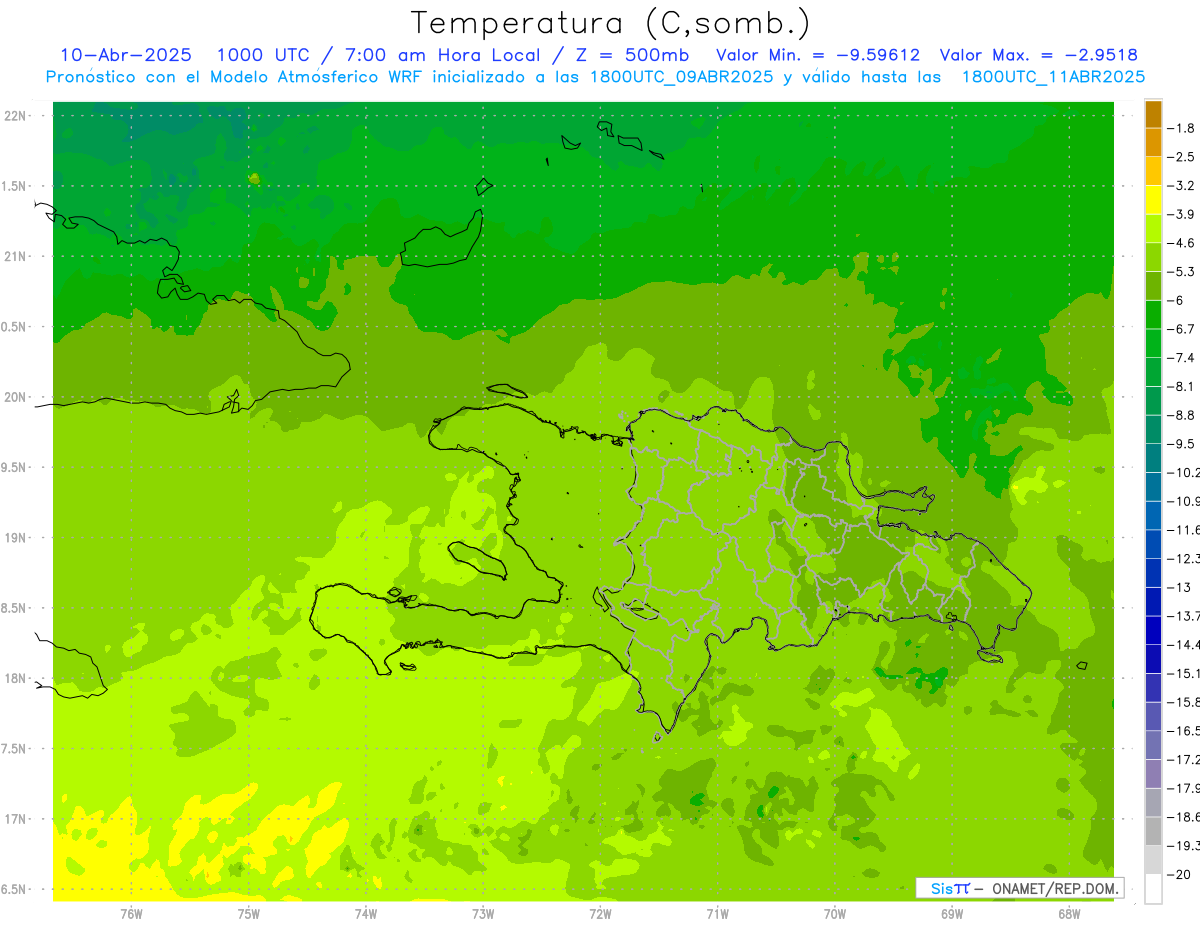Click the '-13' legend value

pos(1179,587)
